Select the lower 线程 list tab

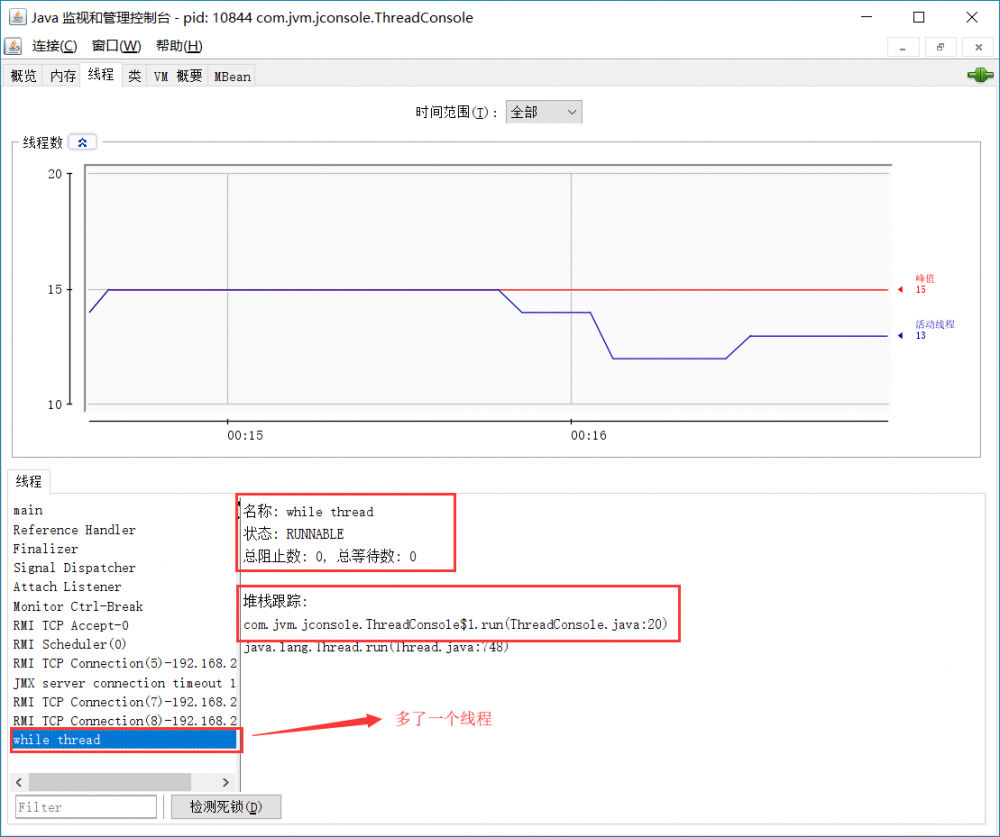click(29, 482)
